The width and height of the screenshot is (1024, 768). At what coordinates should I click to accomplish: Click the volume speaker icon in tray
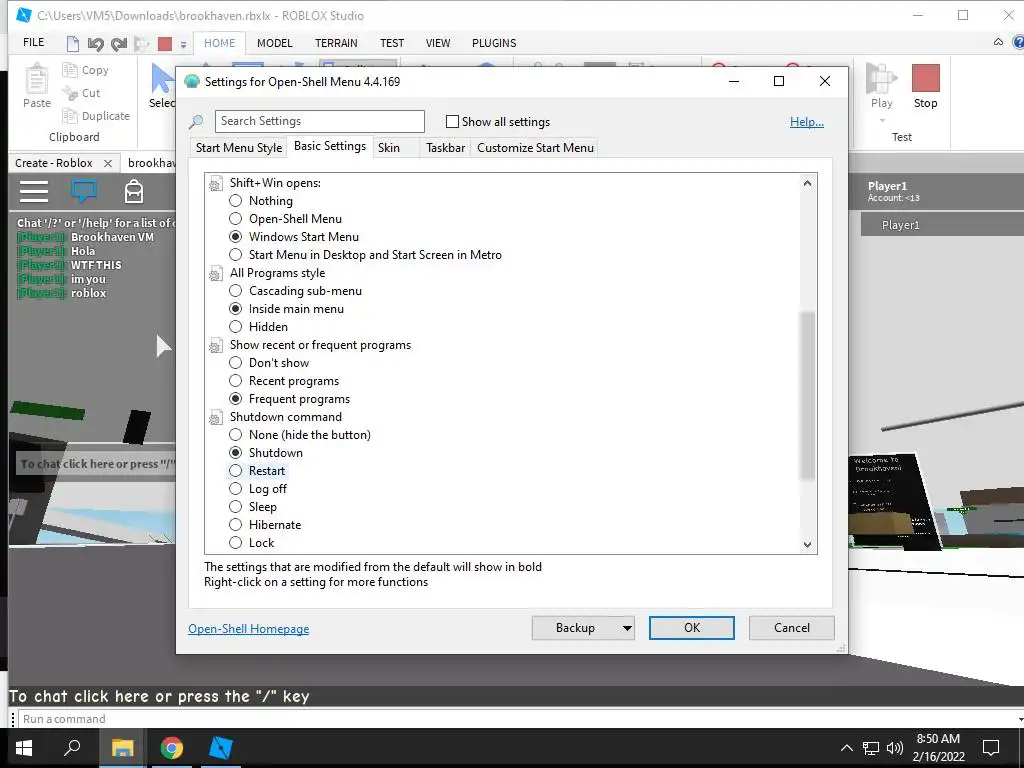pyautogui.click(x=895, y=748)
